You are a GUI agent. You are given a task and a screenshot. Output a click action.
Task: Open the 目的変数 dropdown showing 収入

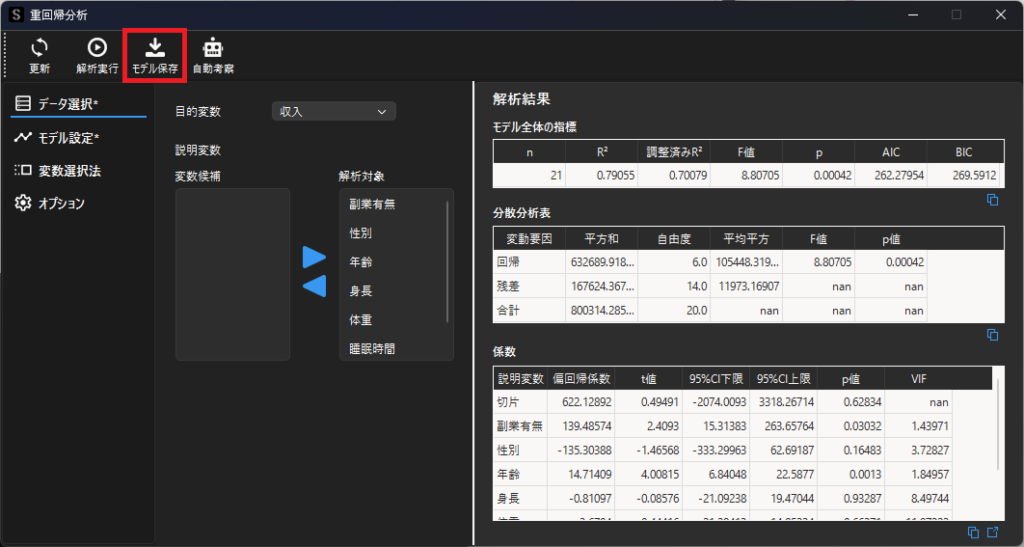point(334,112)
